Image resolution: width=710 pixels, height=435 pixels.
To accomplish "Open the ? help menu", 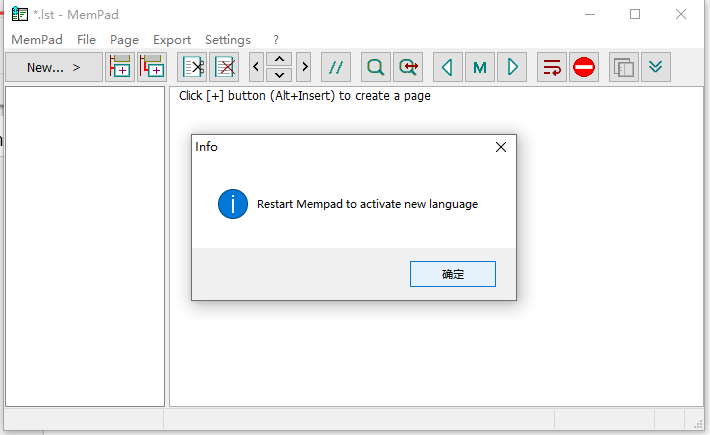I will click(276, 40).
